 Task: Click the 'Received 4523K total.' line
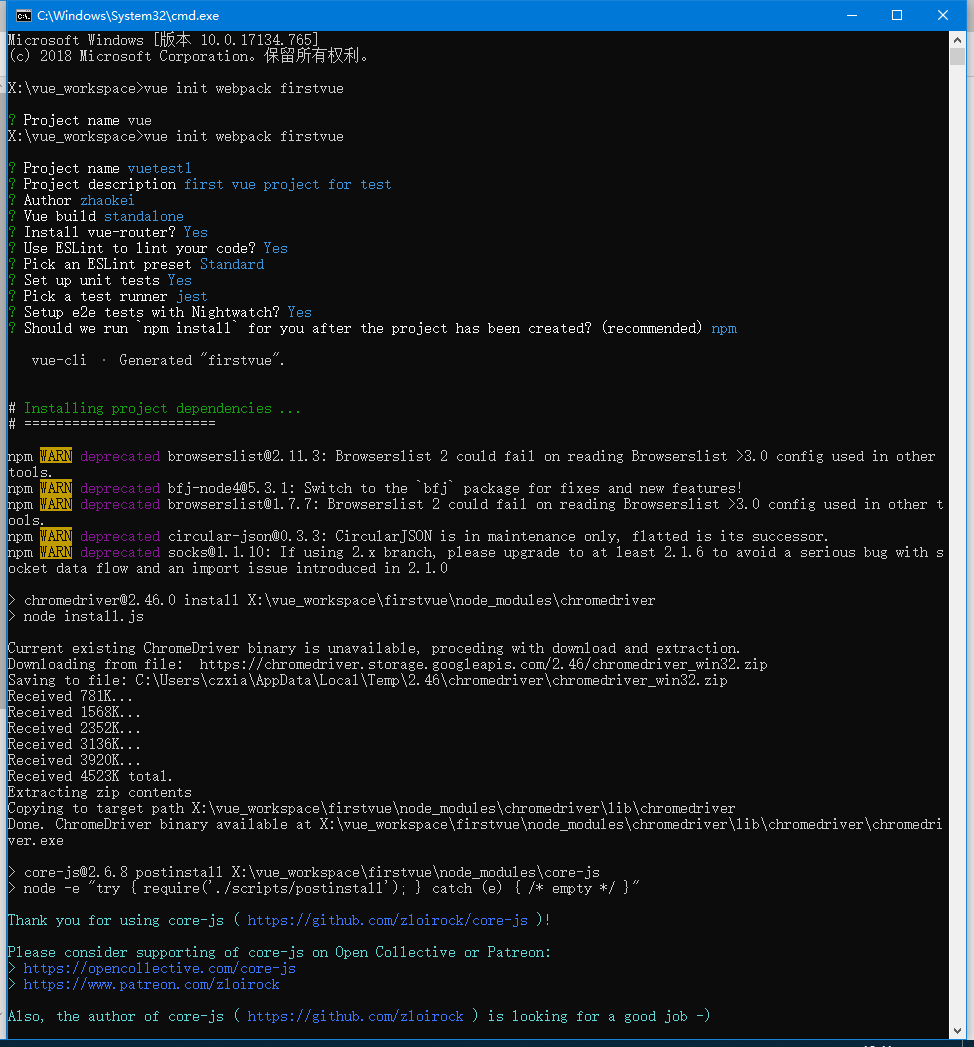coord(90,777)
